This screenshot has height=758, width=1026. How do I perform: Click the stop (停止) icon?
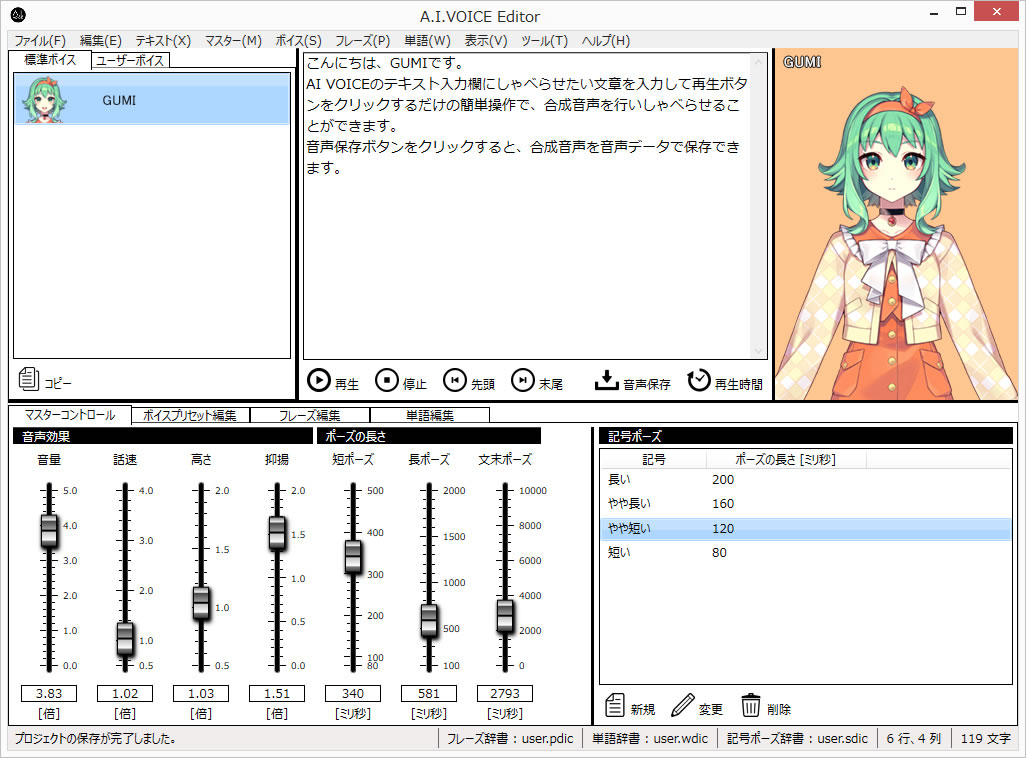coord(387,380)
